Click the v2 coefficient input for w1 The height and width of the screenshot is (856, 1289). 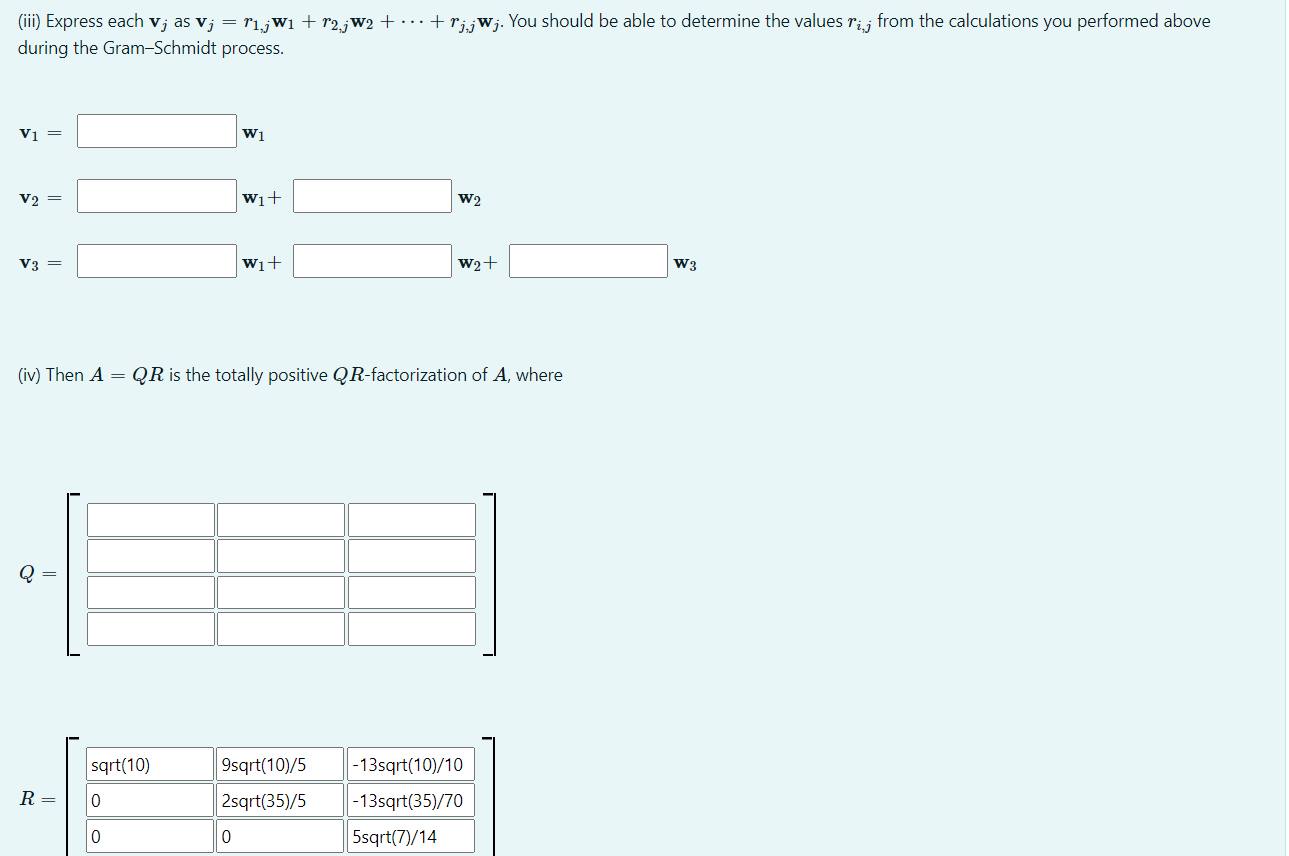pyautogui.click(x=157, y=196)
